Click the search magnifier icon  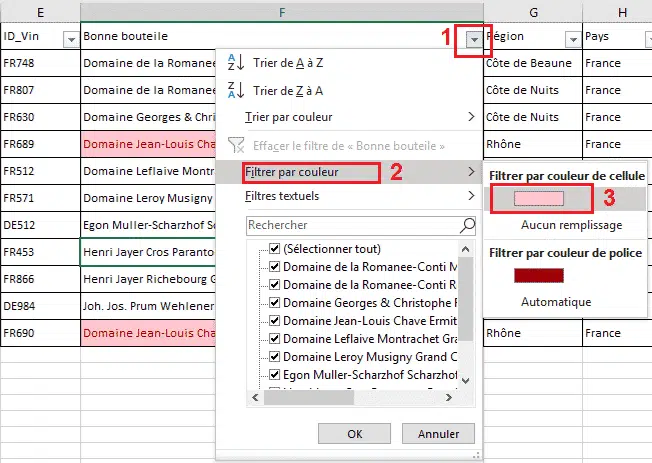click(467, 225)
